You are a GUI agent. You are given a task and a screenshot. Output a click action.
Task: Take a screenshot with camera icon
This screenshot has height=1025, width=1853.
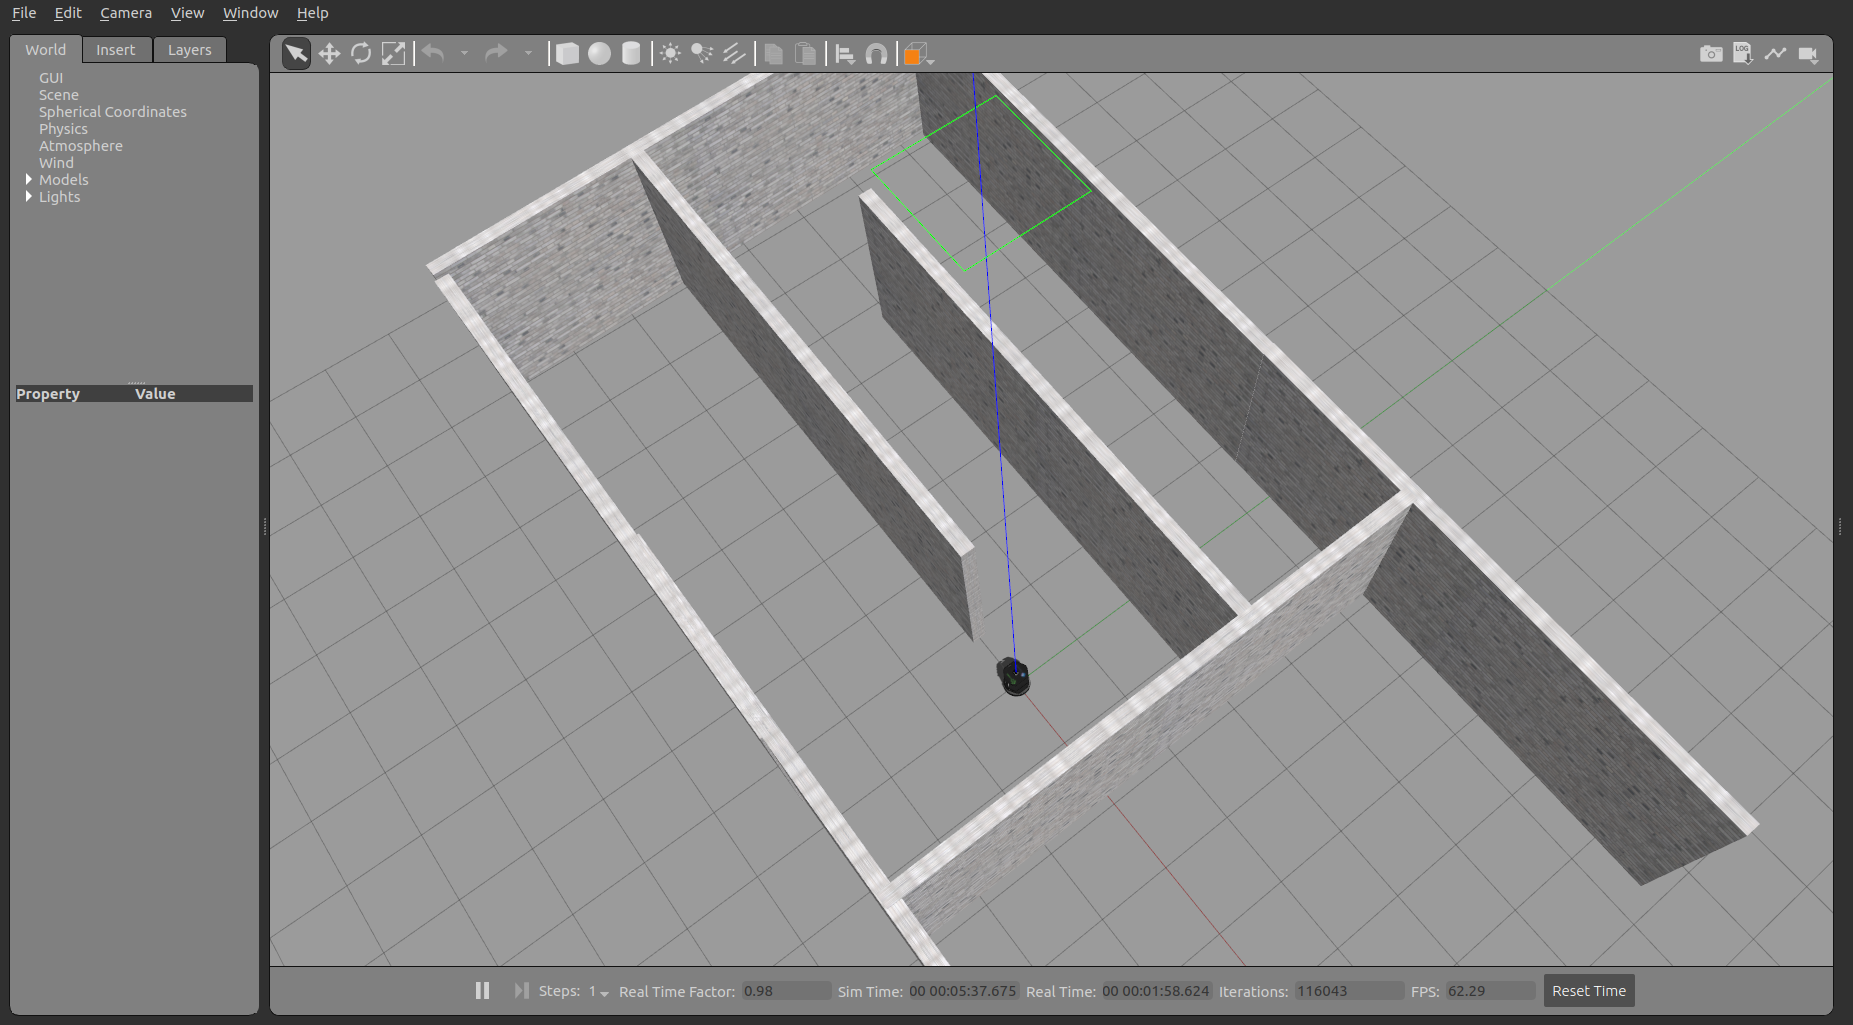[1711, 54]
